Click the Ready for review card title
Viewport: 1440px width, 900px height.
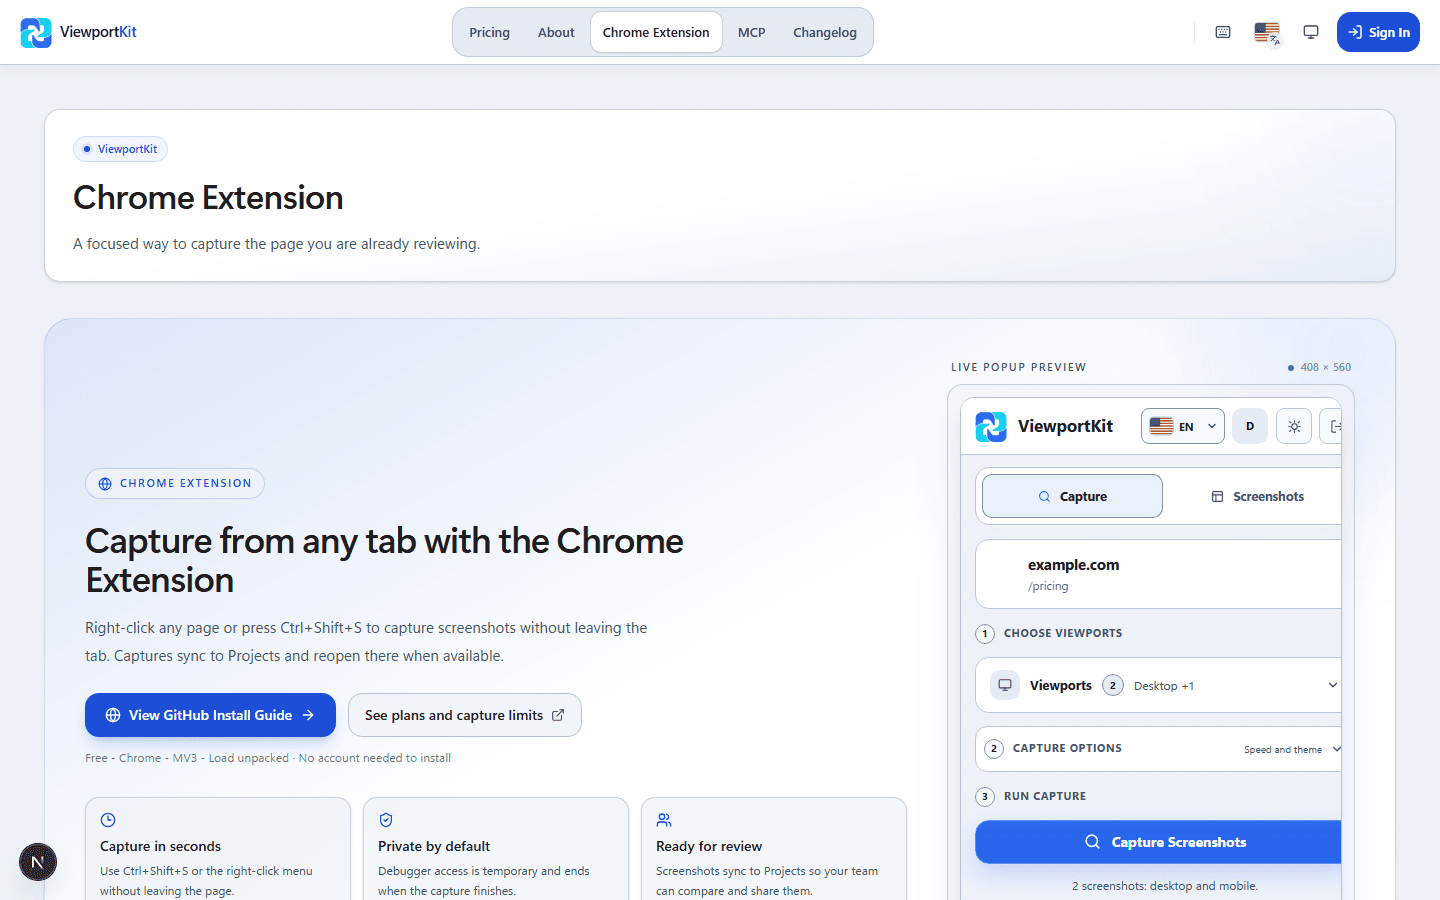click(x=709, y=846)
